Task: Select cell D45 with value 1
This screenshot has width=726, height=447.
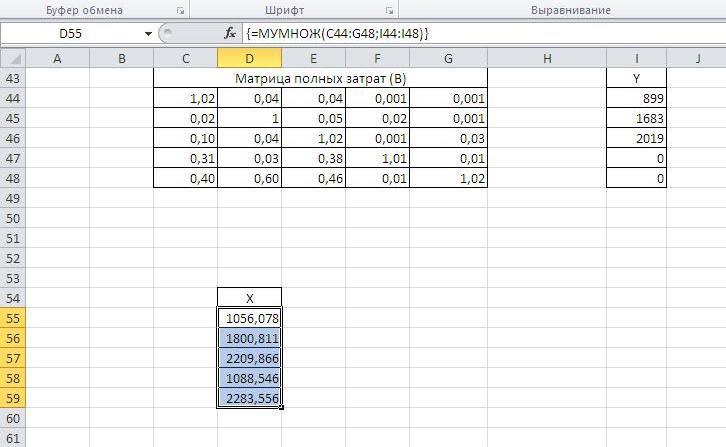Action: 249,118
